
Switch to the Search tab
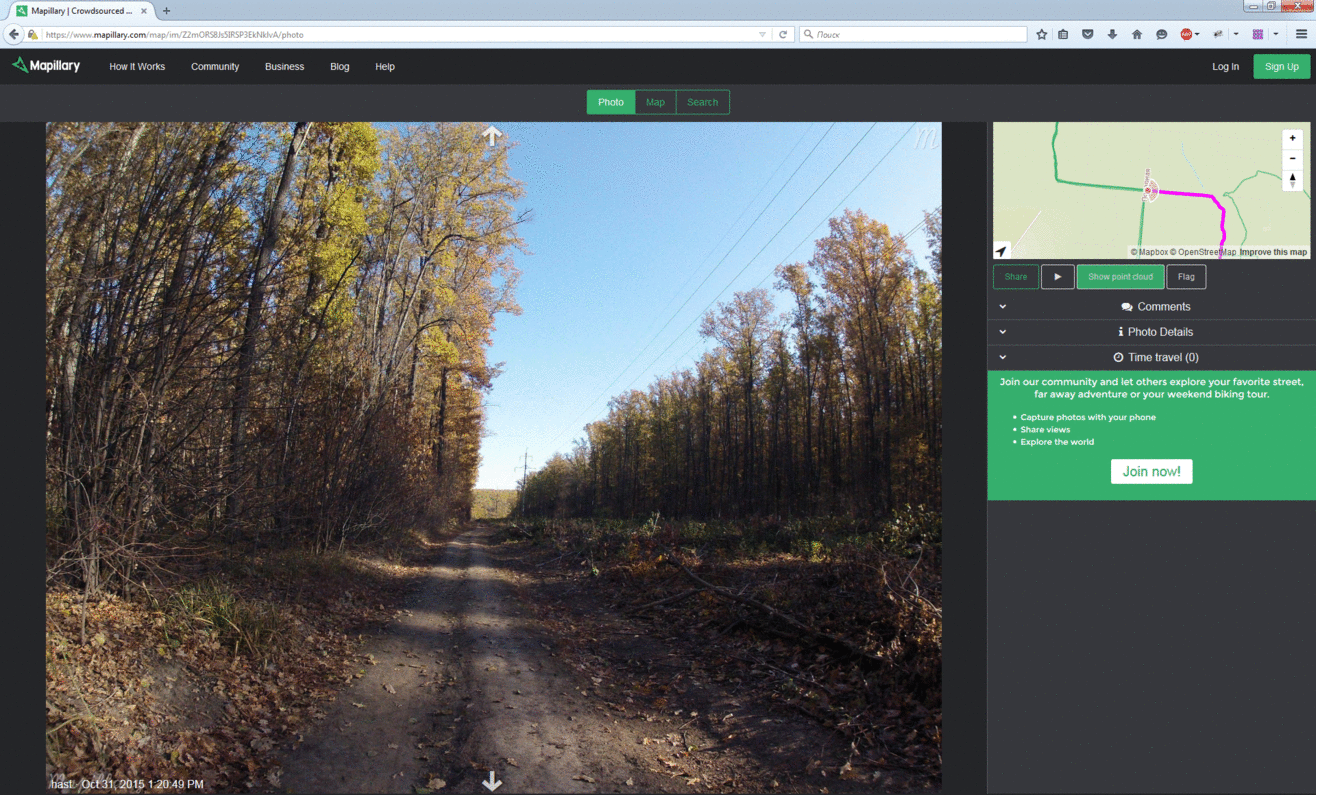pos(702,102)
